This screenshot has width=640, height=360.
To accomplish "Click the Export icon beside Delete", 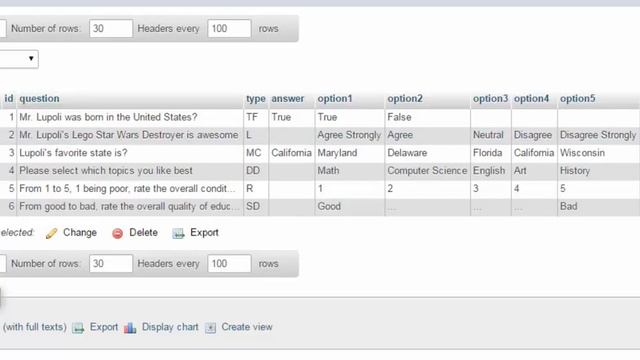I will pos(178,233).
